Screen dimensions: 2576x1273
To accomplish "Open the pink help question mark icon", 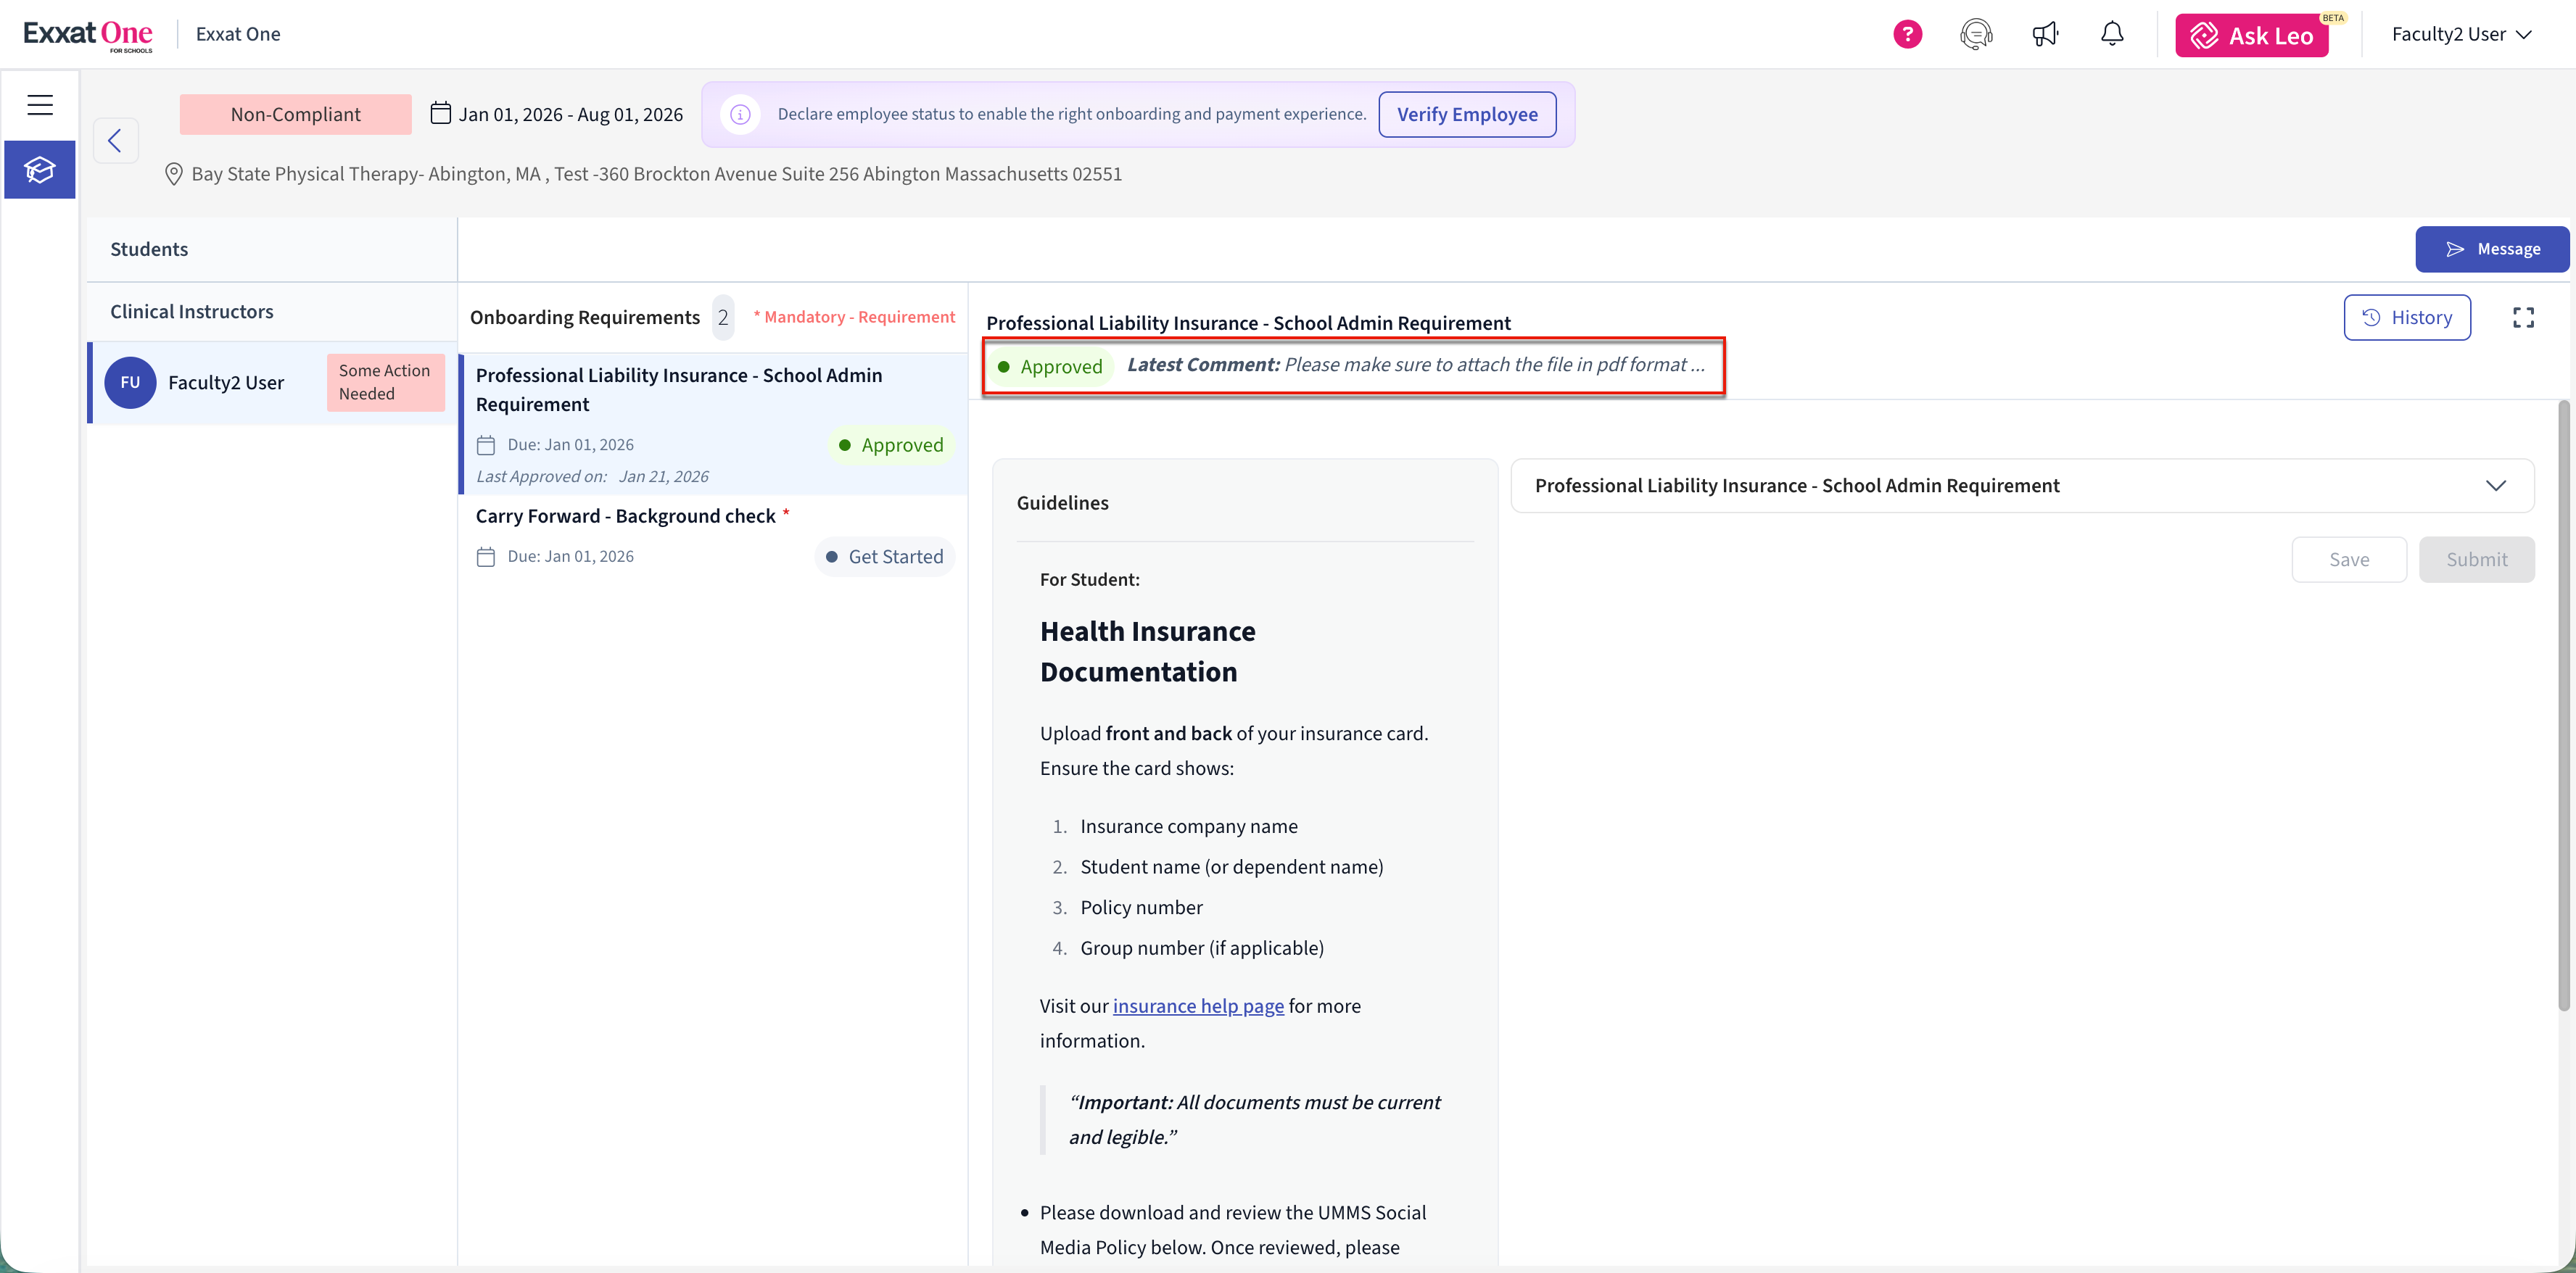I will click(x=1907, y=34).
